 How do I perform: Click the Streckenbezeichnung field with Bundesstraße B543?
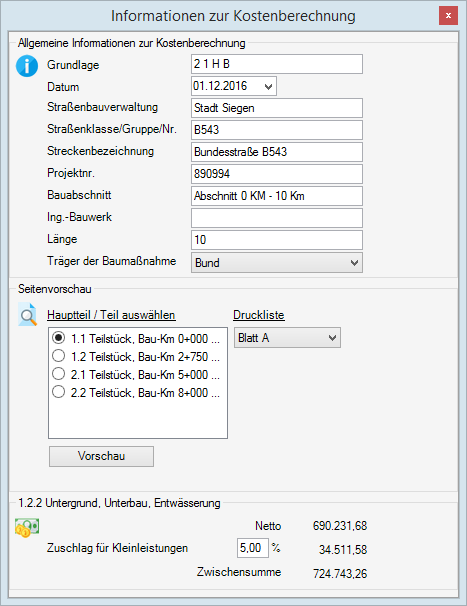[x=277, y=152]
